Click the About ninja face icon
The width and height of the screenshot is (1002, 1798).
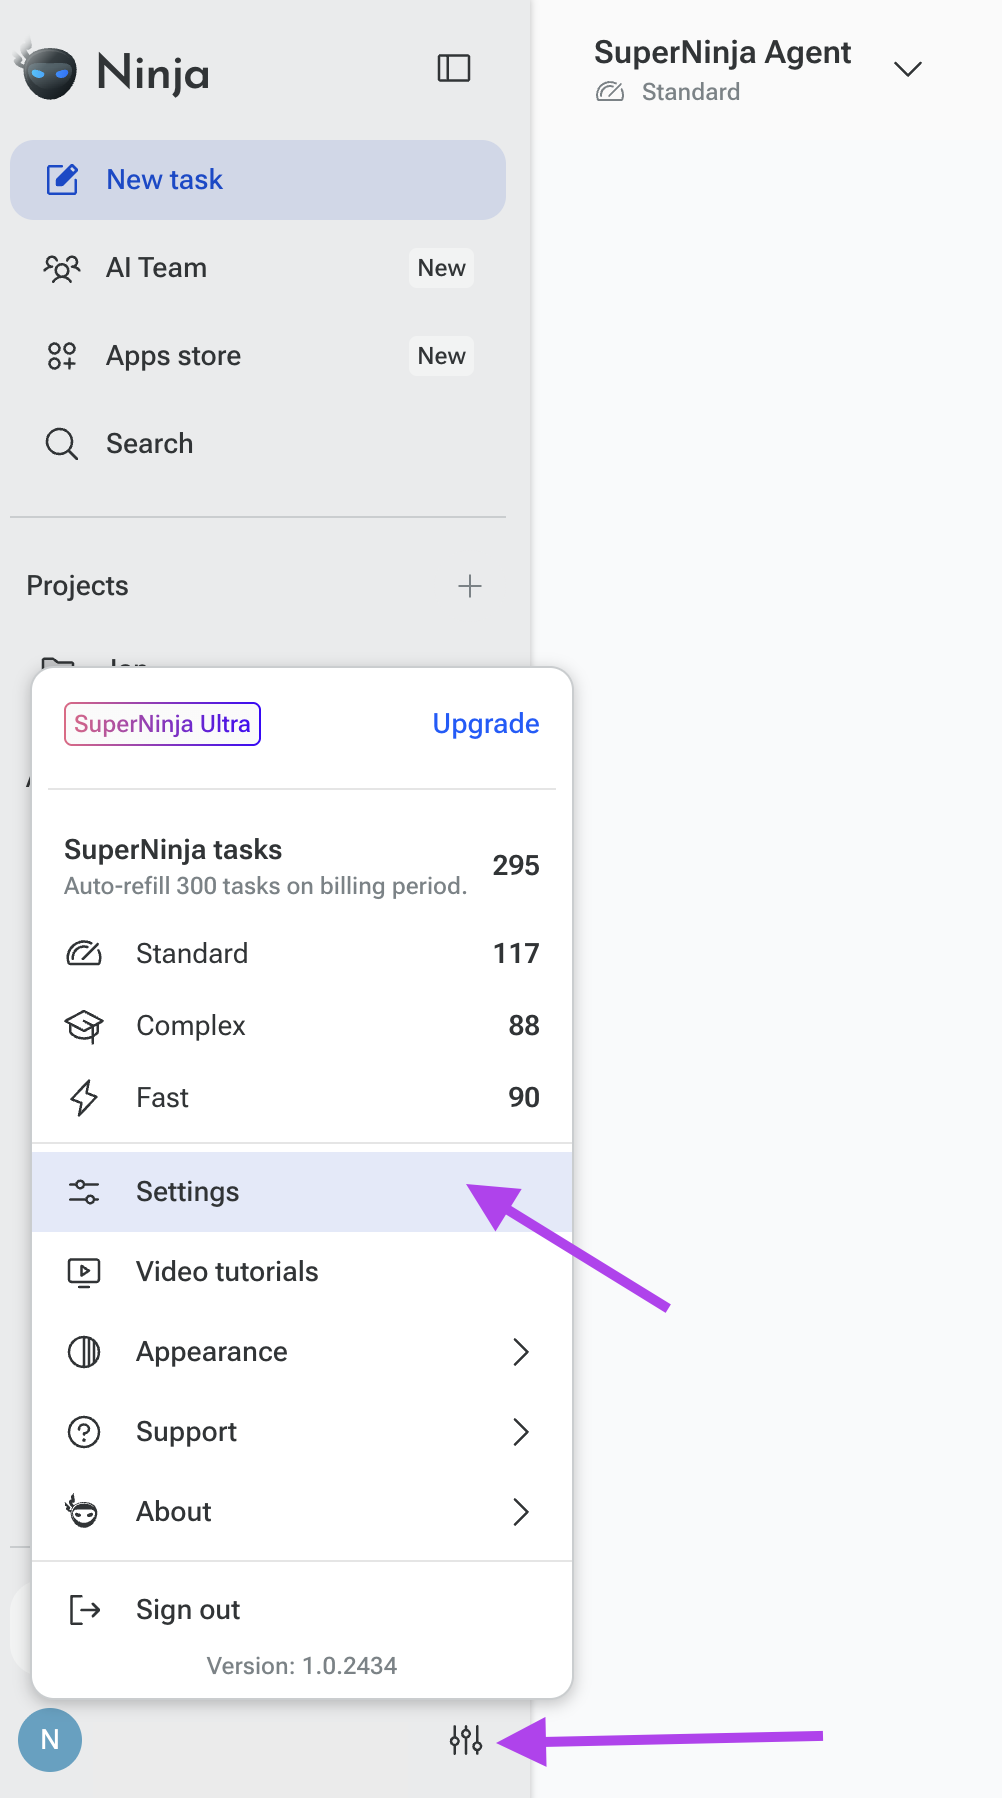click(82, 1511)
